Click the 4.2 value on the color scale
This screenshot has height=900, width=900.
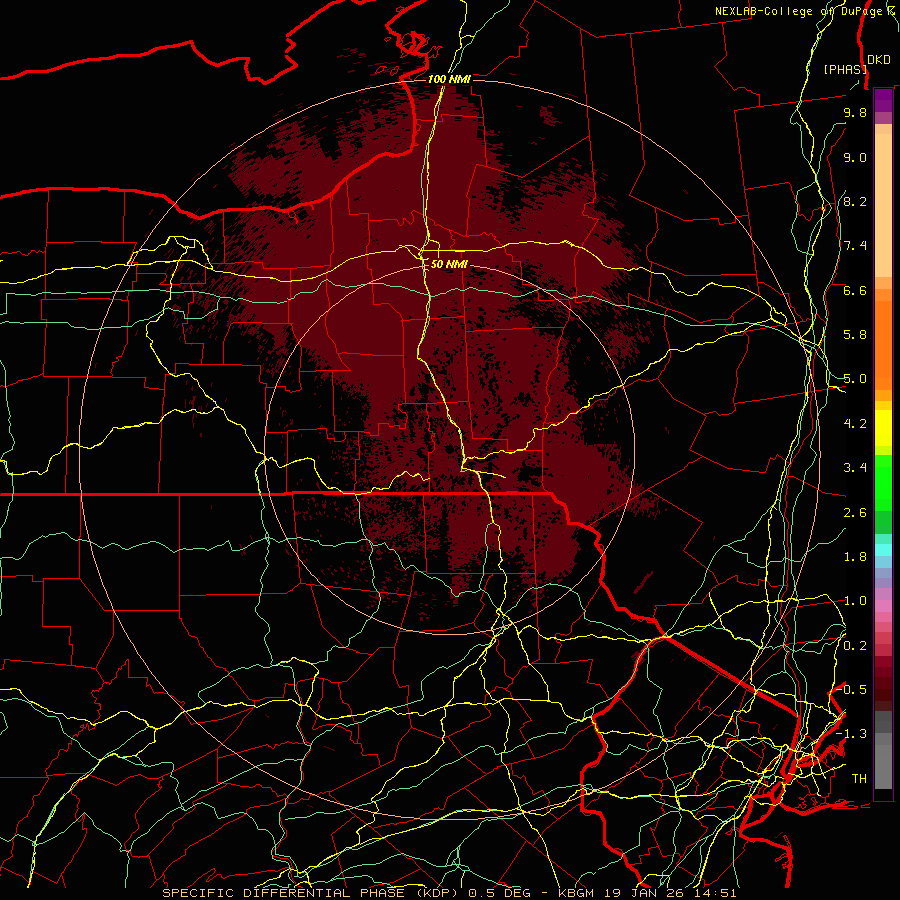click(x=855, y=424)
